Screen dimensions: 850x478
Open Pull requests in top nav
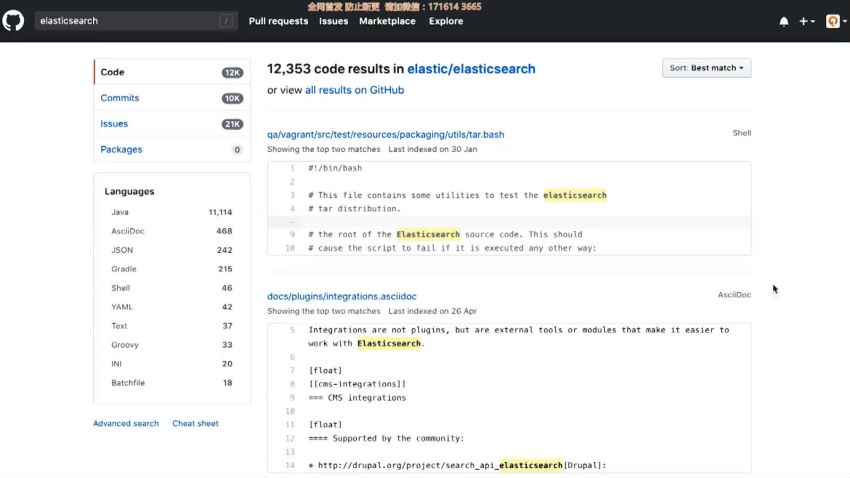pyautogui.click(x=278, y=21)
